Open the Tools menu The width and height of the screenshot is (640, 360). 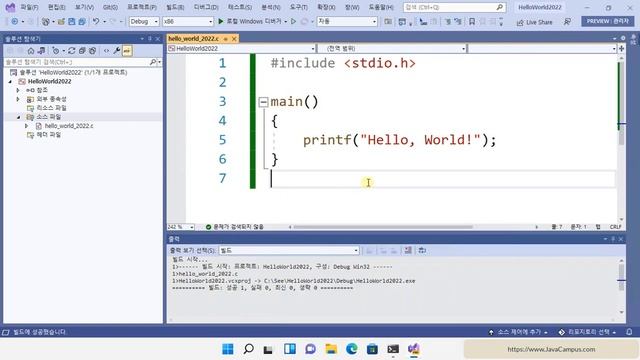(x=299, y=7)
